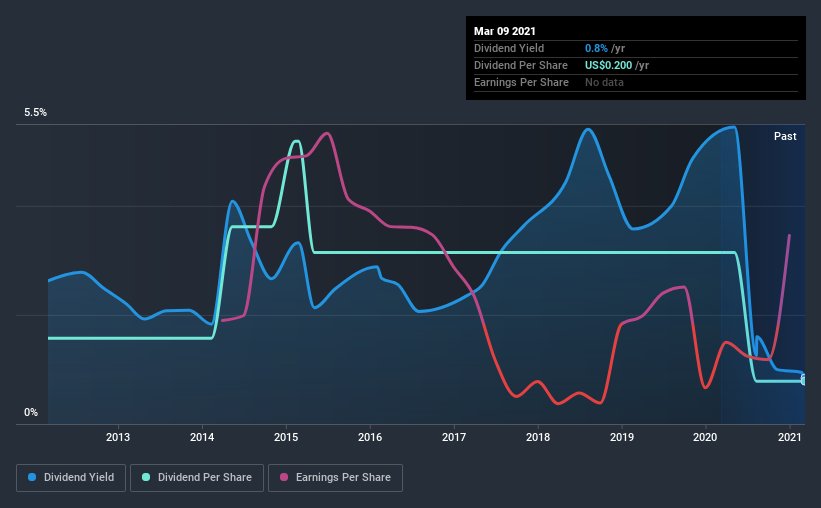Select the 2017 x-axis label

point(454,437)
